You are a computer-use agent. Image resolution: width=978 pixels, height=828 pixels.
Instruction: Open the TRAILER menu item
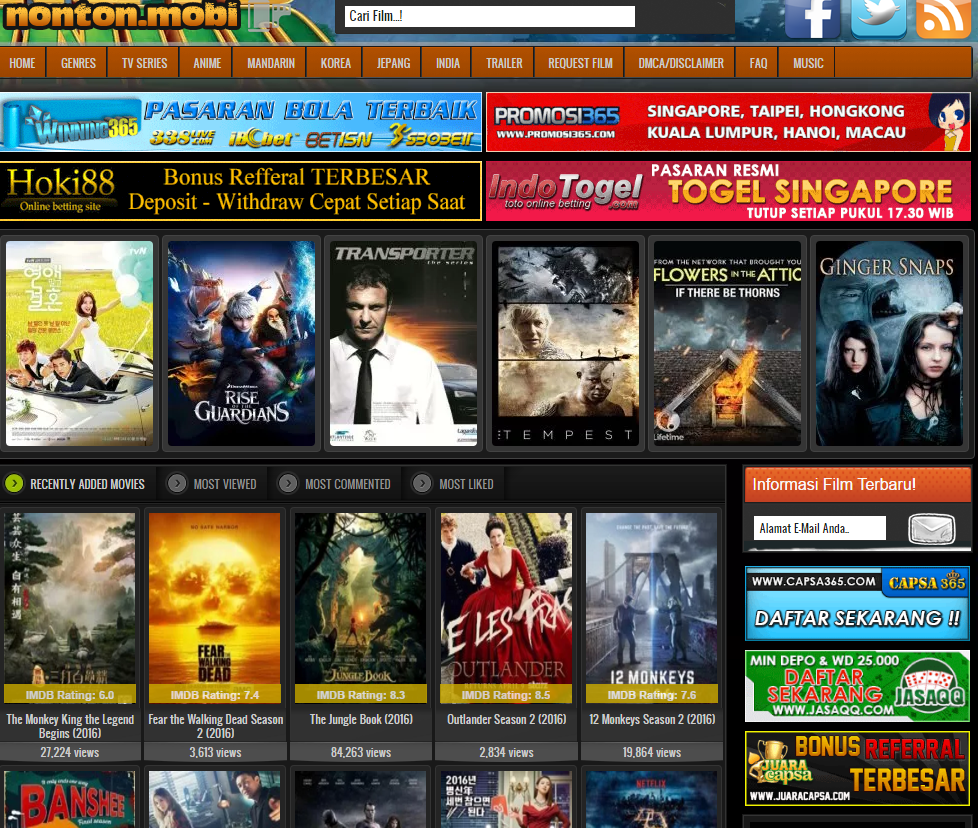[x=504, y=63]
